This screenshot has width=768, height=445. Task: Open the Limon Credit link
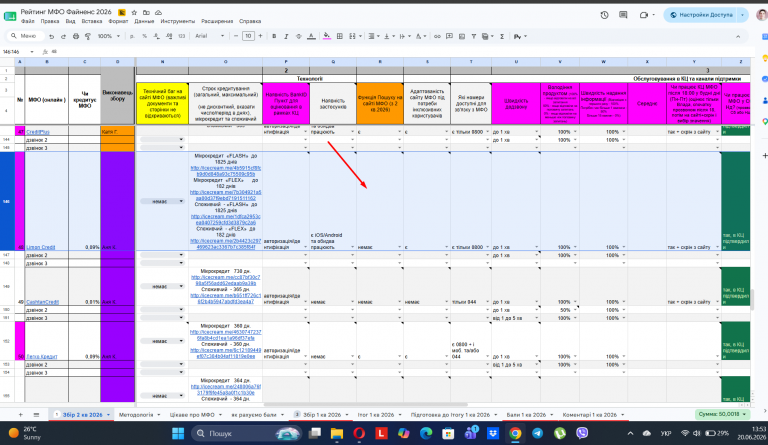41,247
